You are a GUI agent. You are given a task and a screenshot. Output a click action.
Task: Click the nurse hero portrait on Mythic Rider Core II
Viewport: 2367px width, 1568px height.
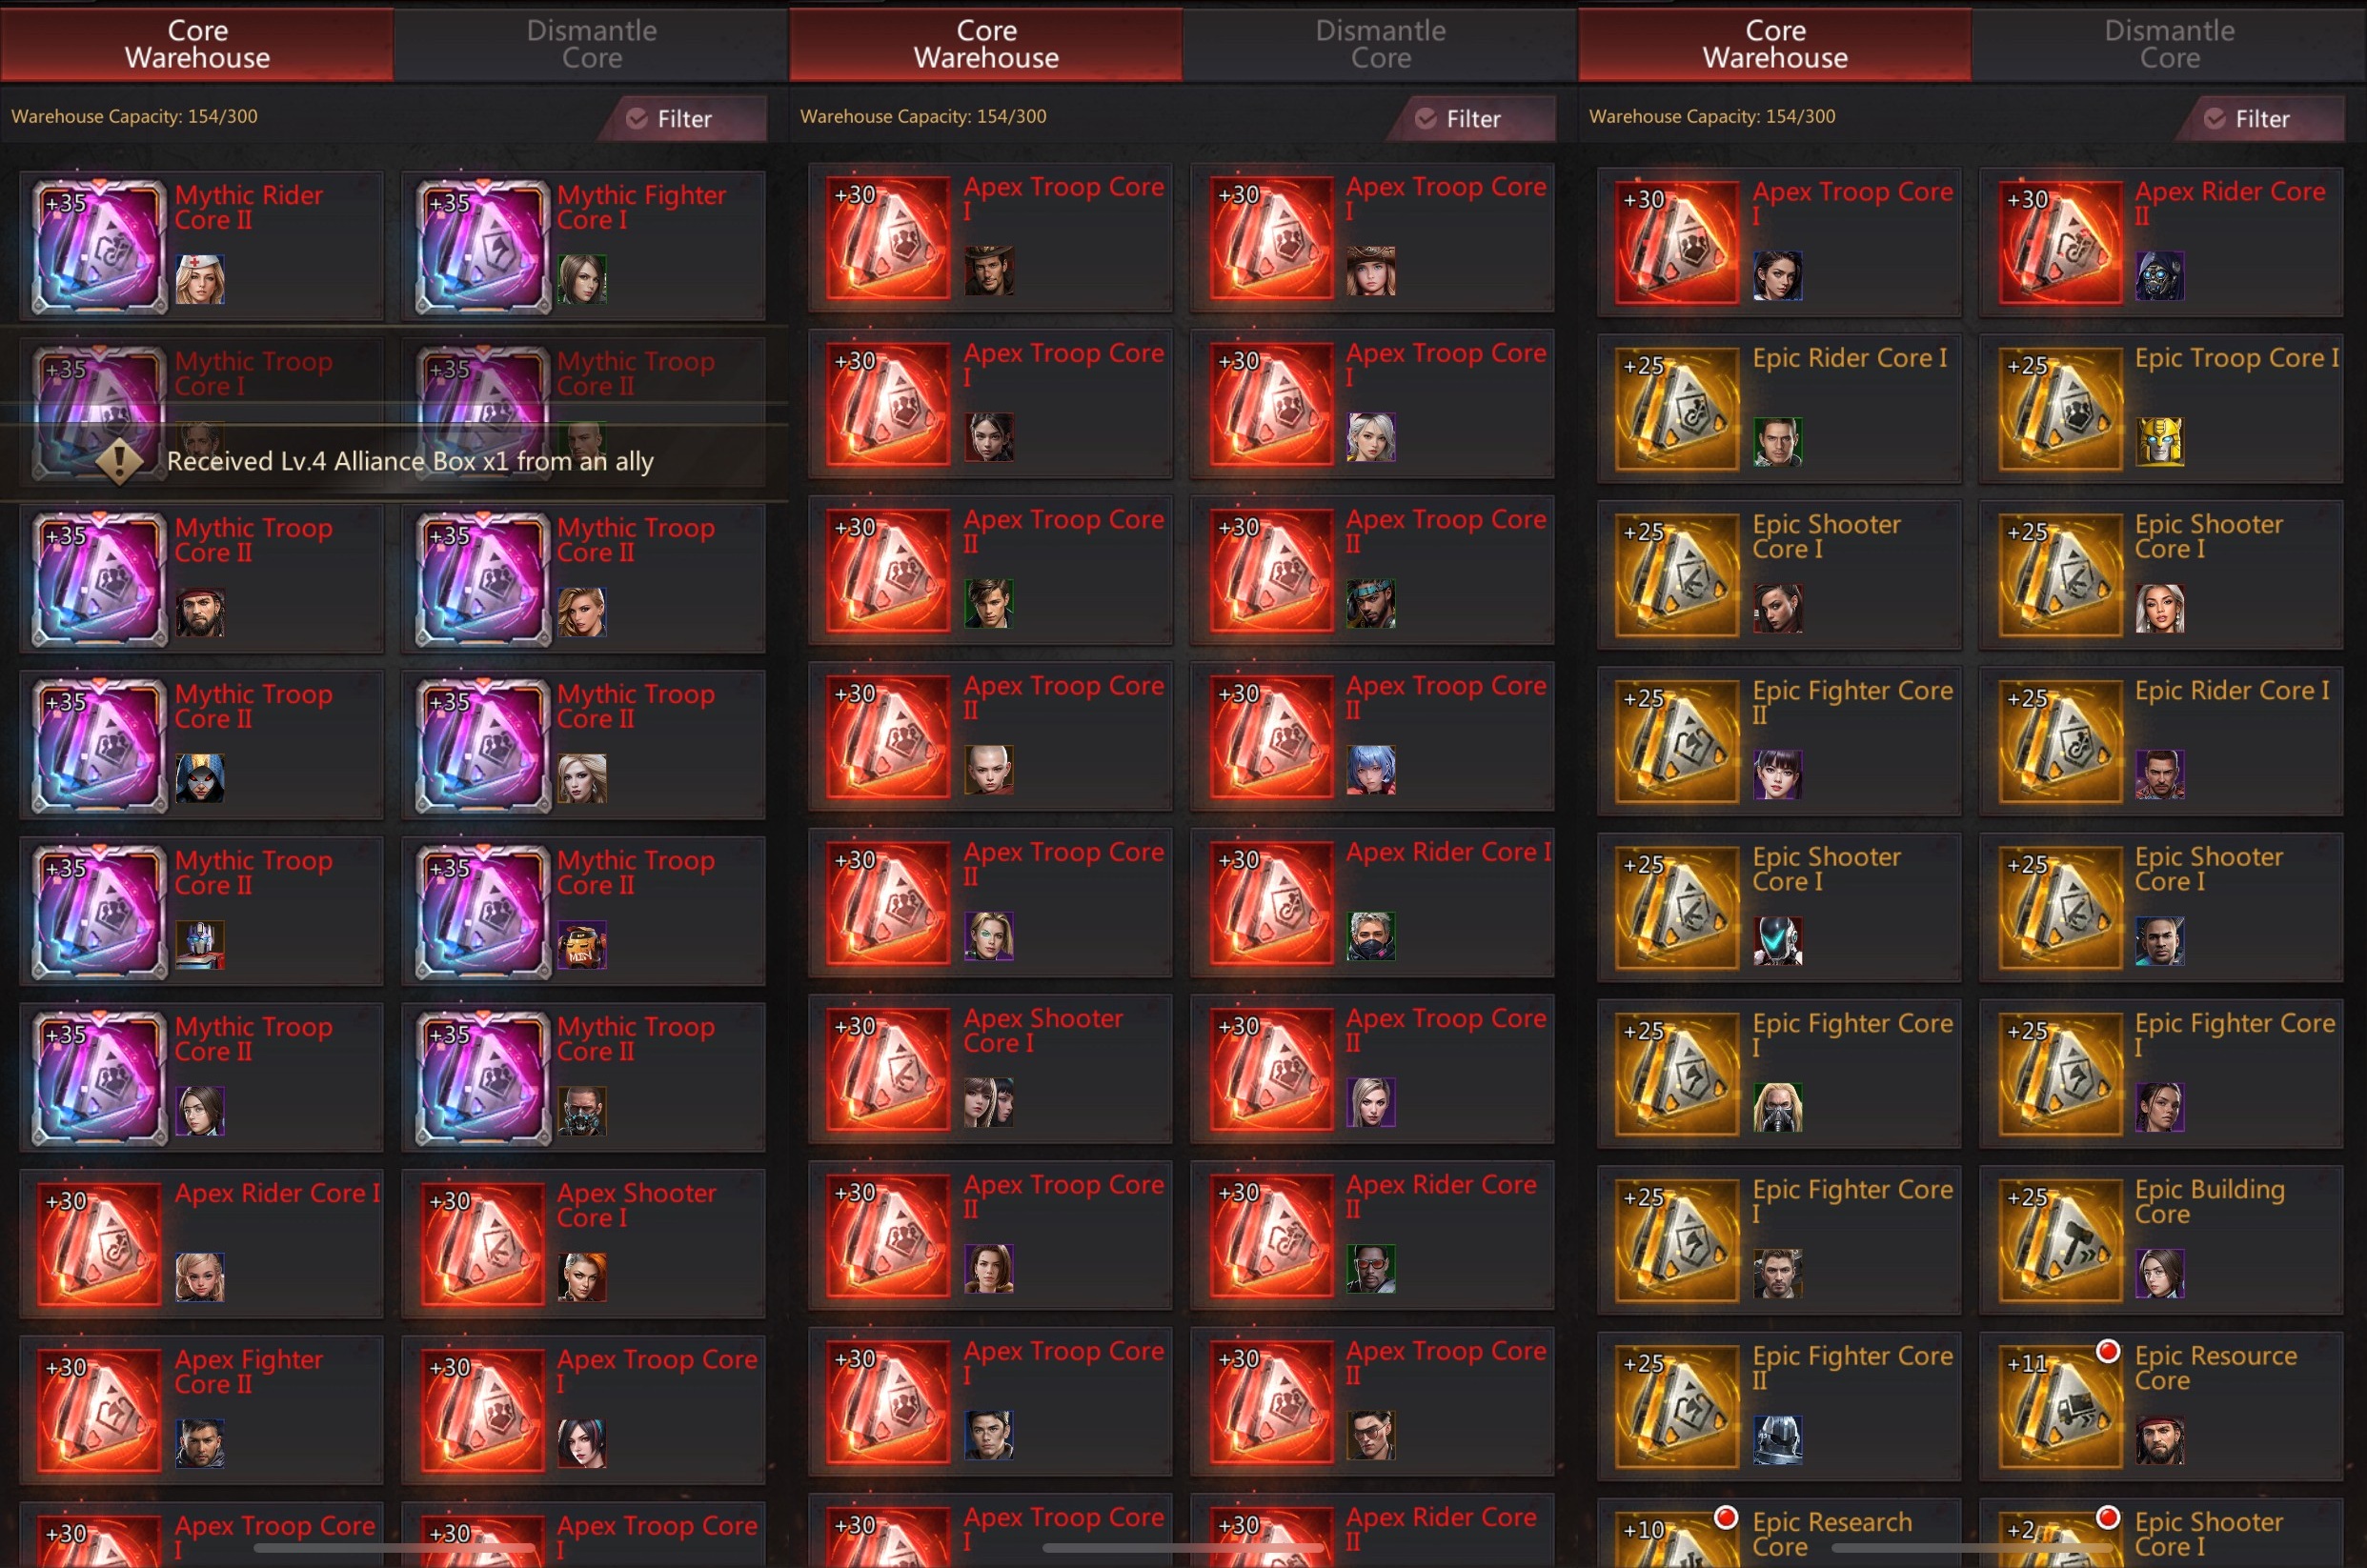(200, 279)
